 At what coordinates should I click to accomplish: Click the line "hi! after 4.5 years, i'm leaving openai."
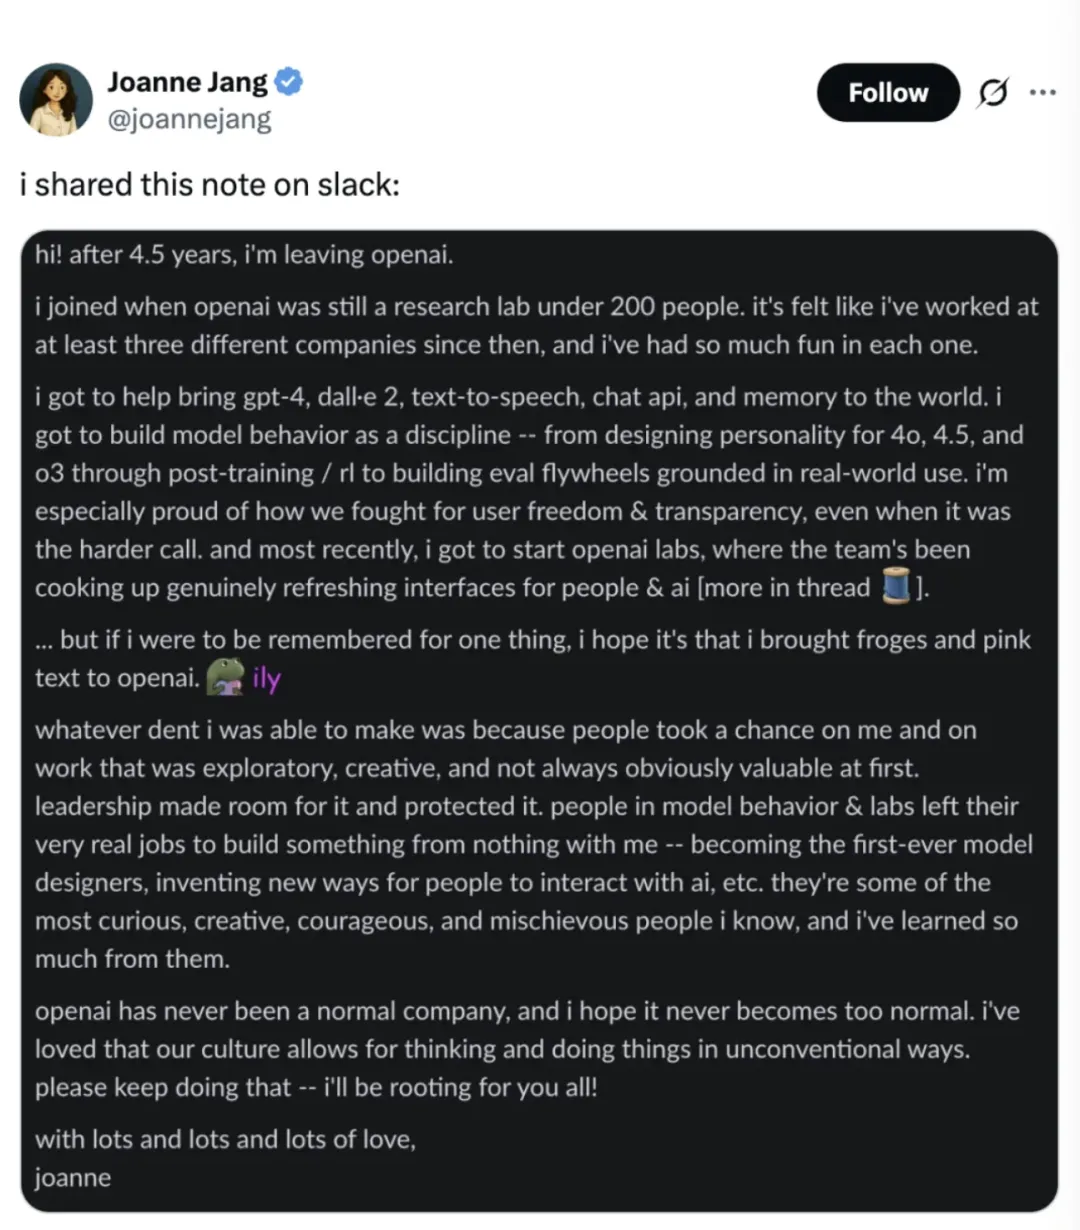(244, 255)
